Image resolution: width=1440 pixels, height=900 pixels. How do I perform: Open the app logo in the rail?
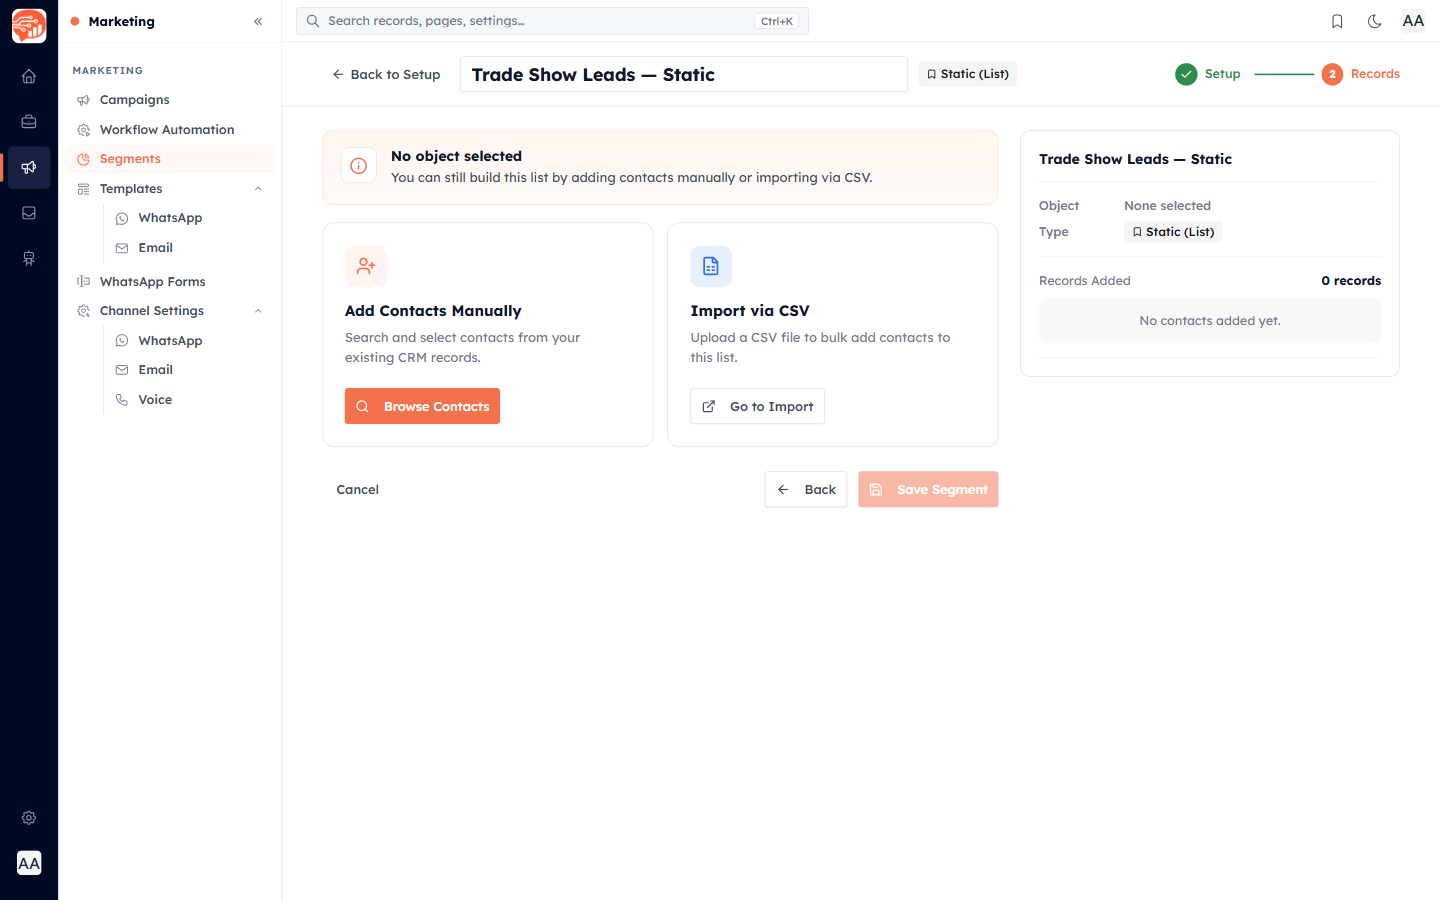click(29, 26)
